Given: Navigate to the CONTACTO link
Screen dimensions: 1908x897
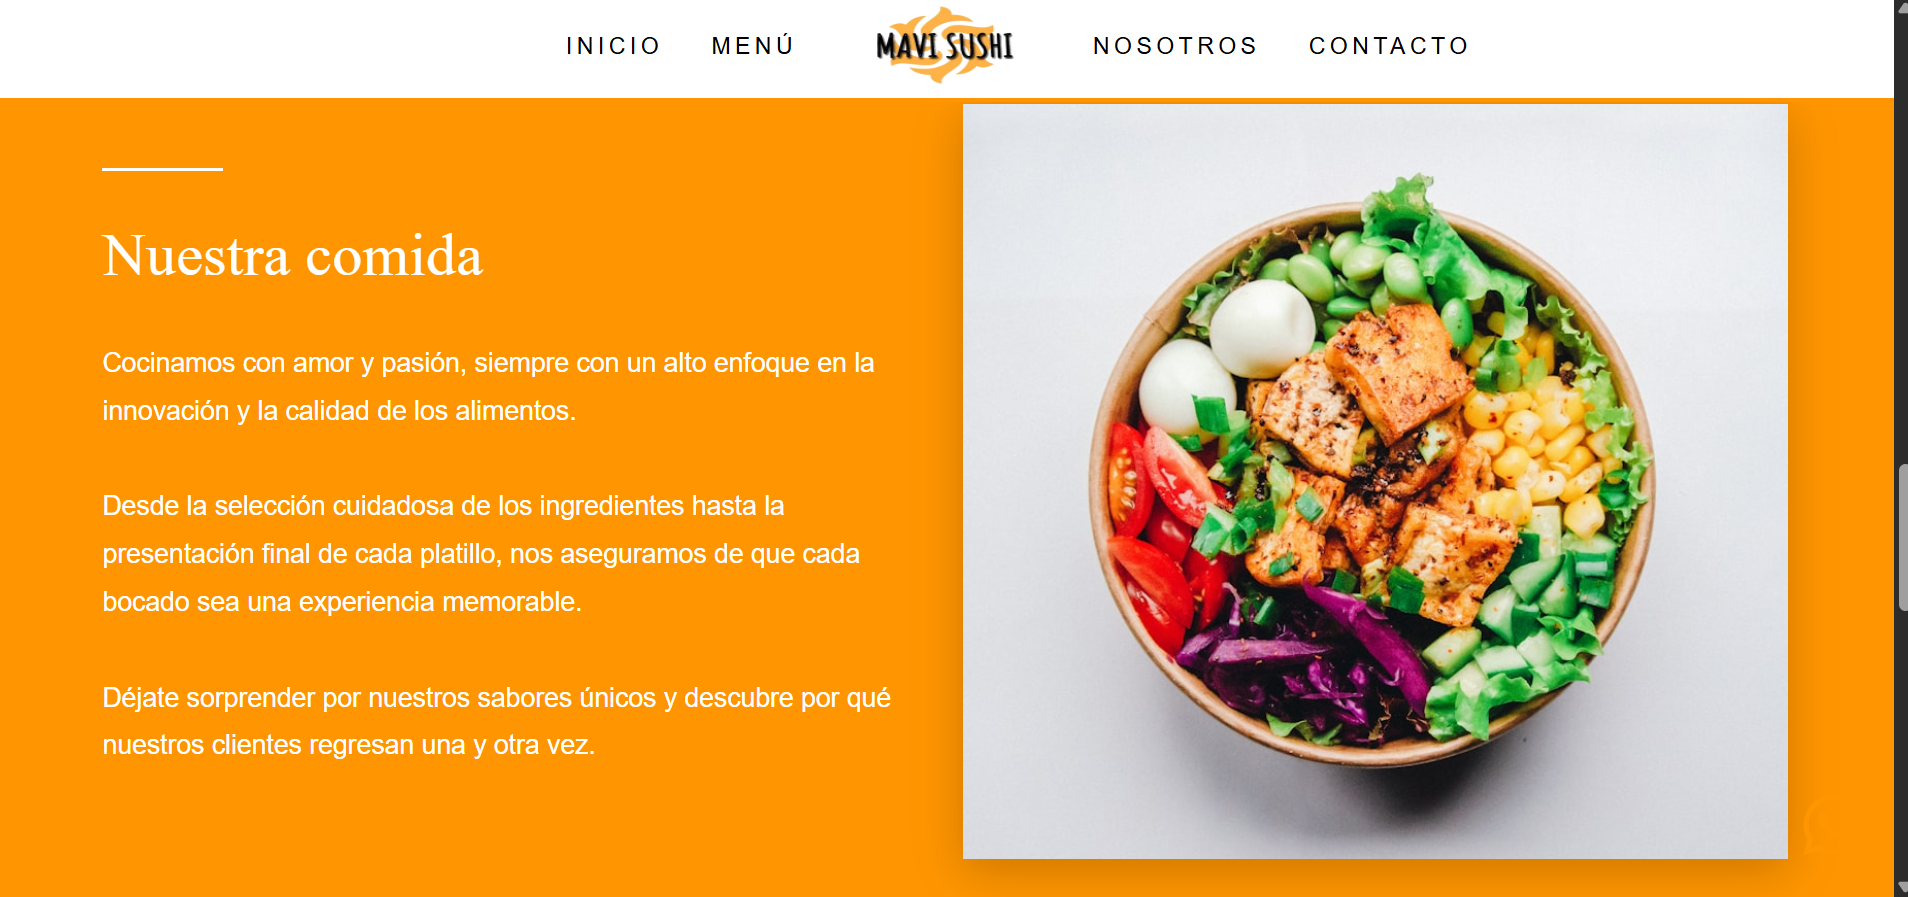Looking at the screenshot, I should coord(1389,46).
